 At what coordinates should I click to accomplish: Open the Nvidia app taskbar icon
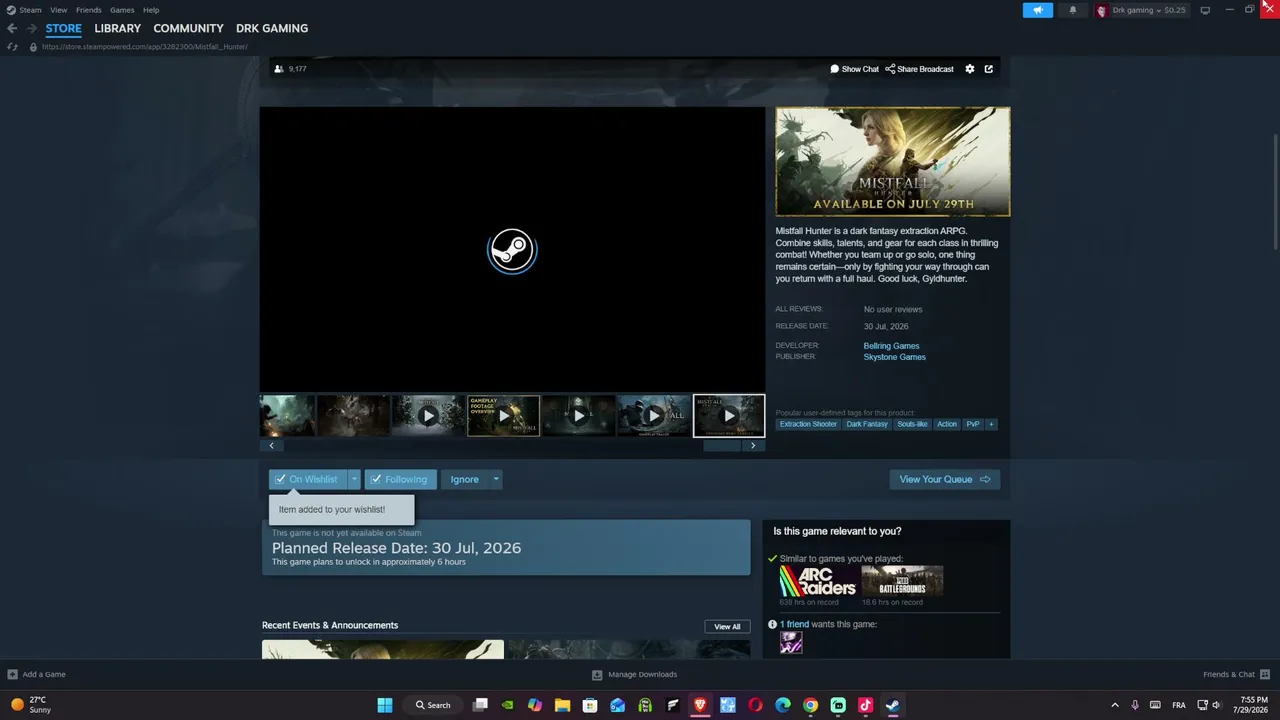pos(507,705)
